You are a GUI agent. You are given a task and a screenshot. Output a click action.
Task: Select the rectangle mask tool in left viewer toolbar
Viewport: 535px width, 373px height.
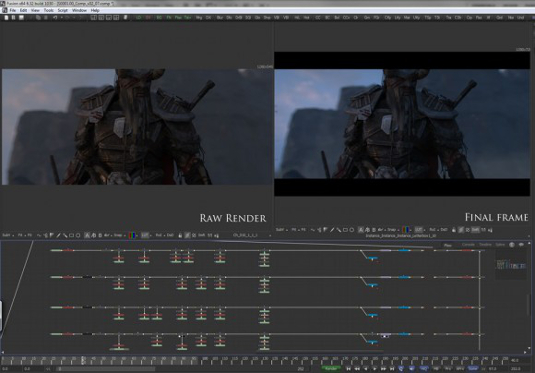click(71, 235)
